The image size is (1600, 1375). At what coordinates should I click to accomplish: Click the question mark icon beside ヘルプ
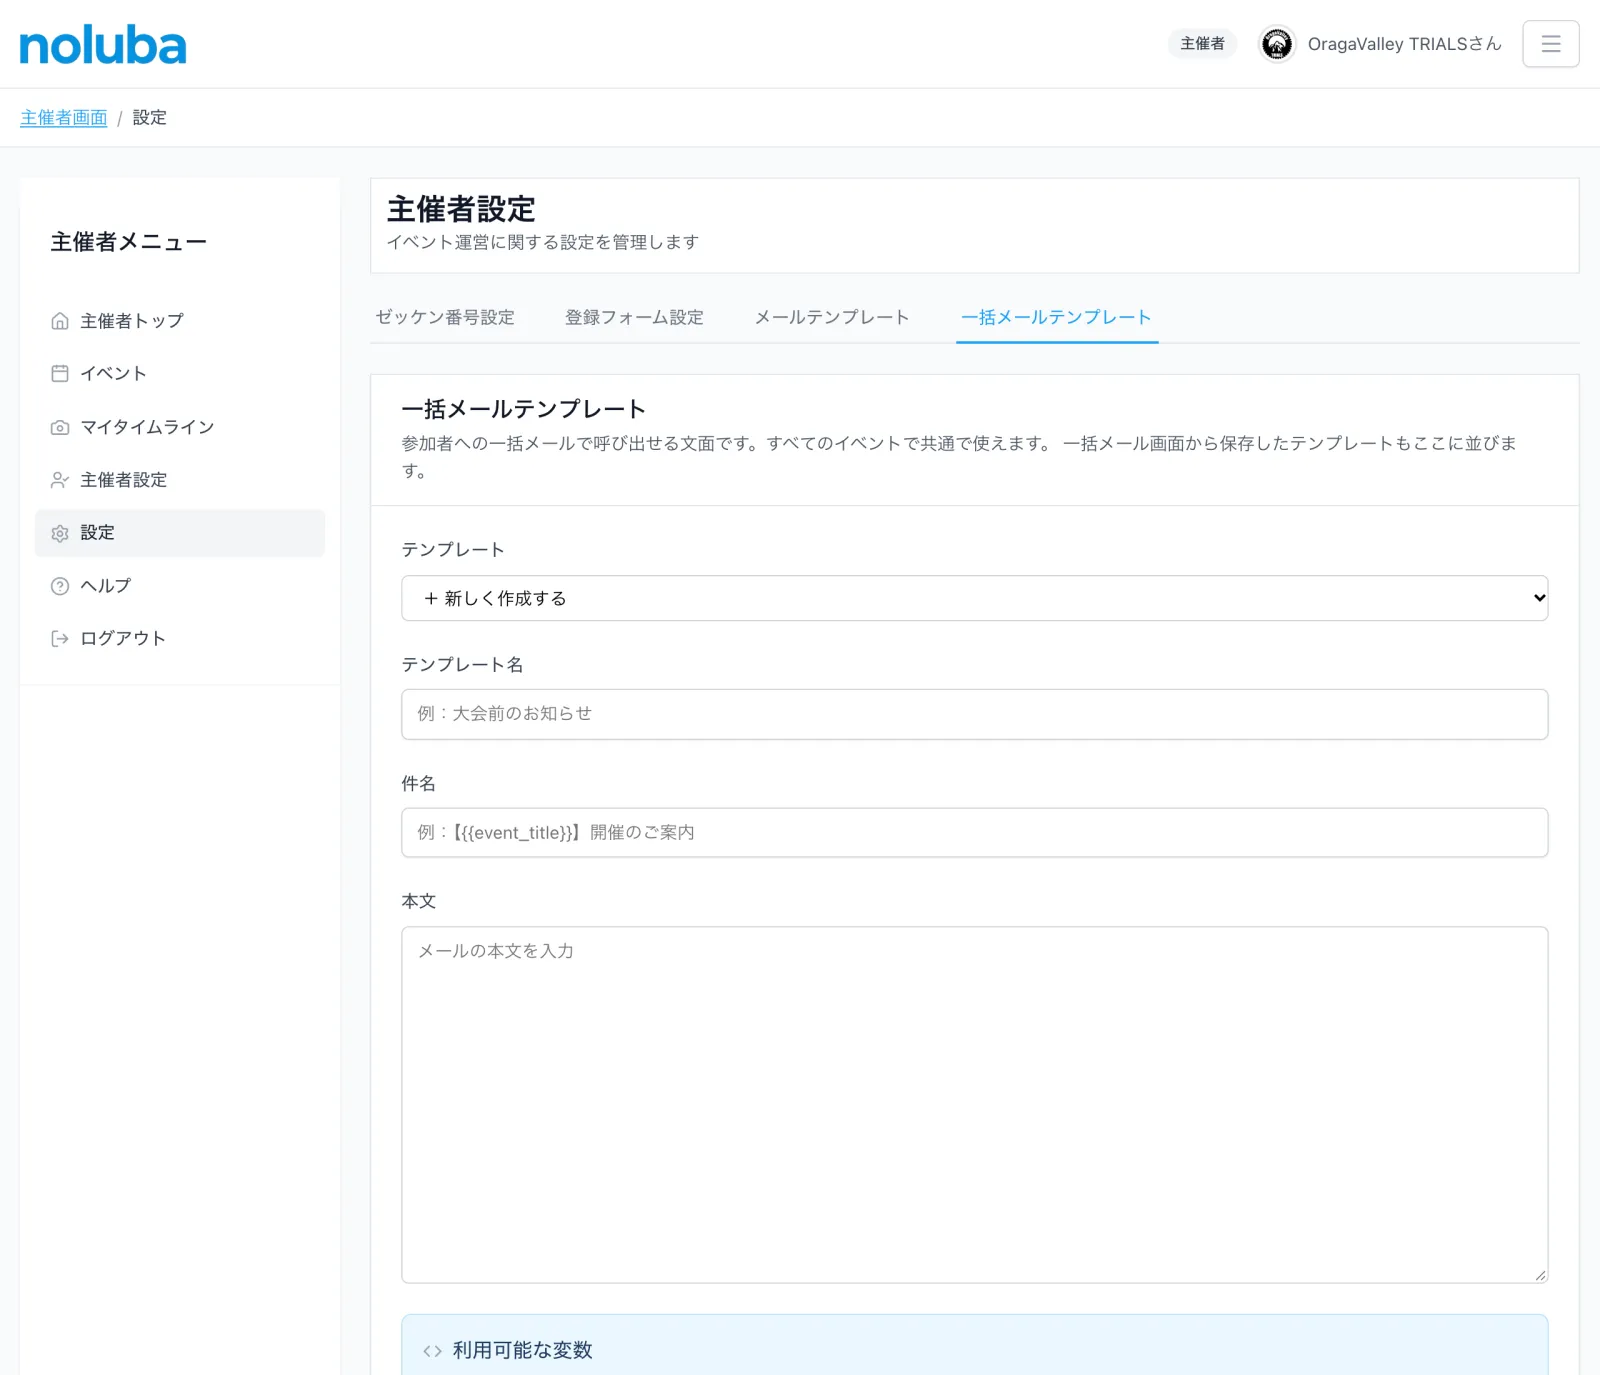pyautogui.click(x=60, y=586)
